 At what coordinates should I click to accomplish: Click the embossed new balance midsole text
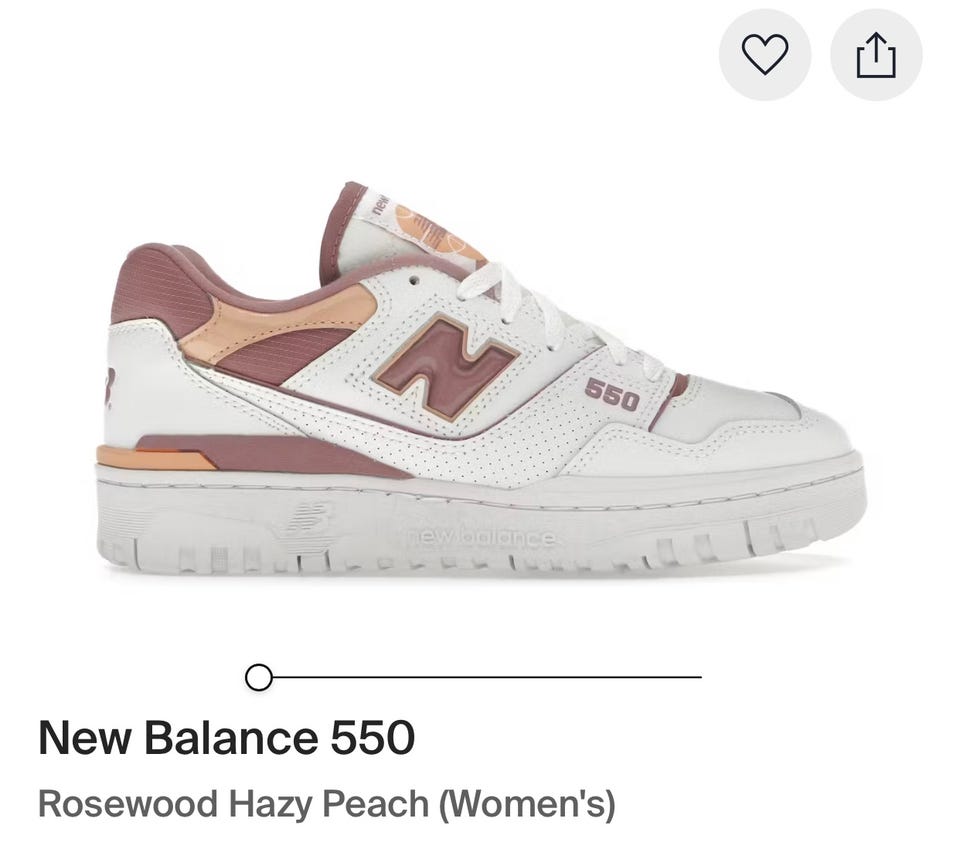(x=481, y=537)
